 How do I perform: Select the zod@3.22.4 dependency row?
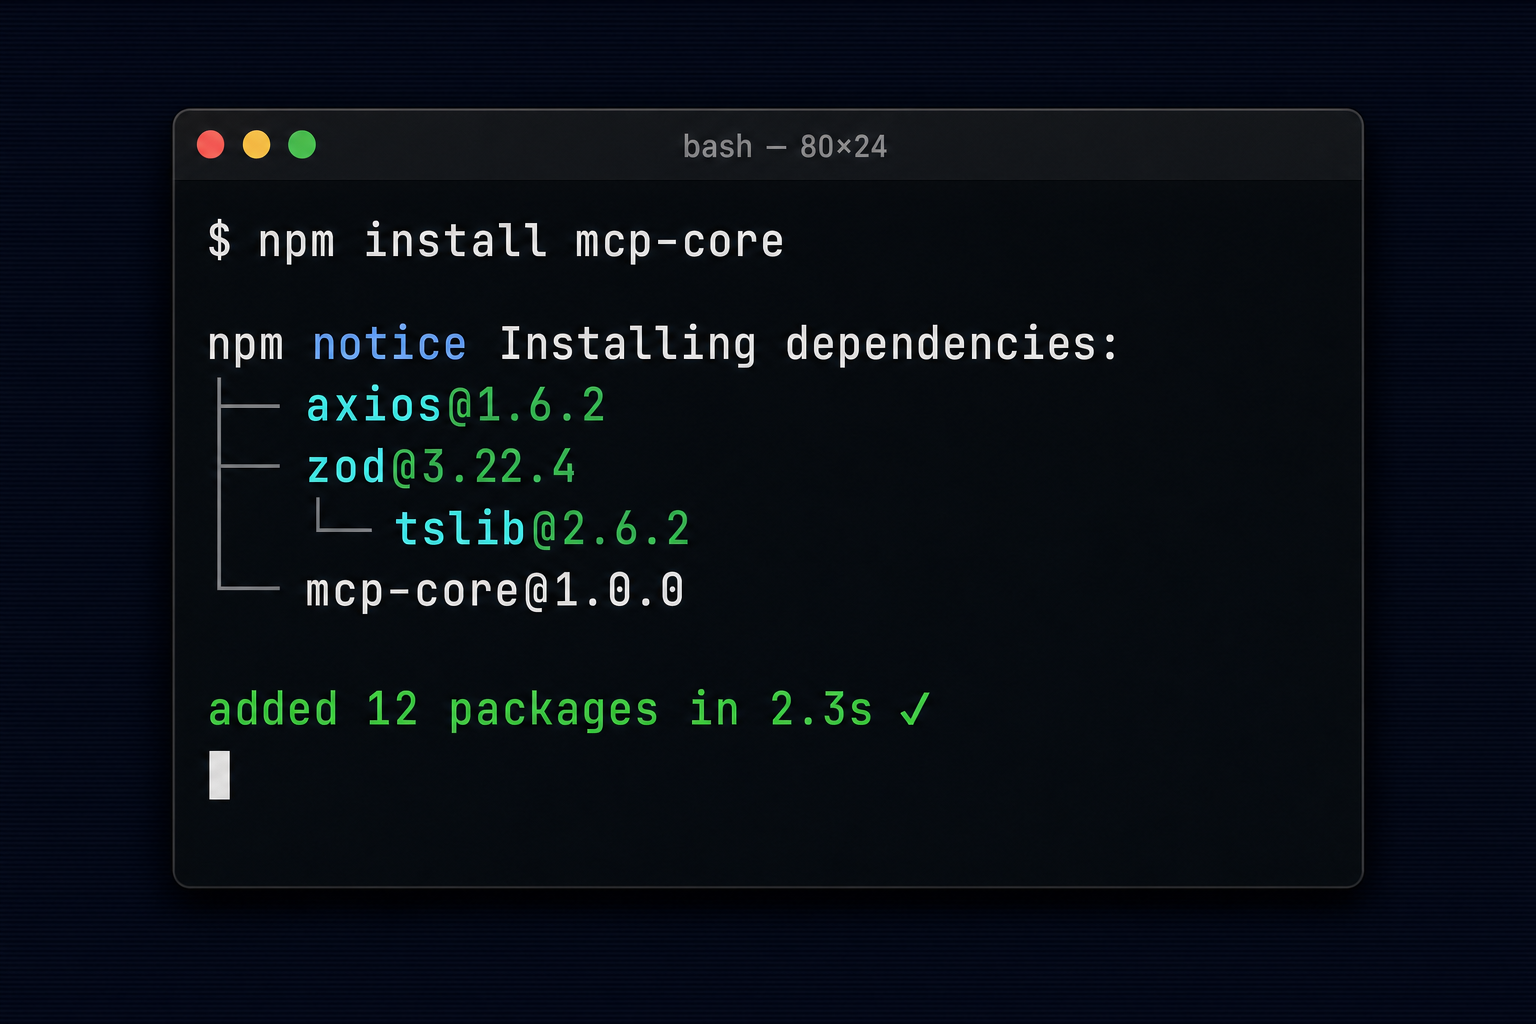(x=441, y=467)
